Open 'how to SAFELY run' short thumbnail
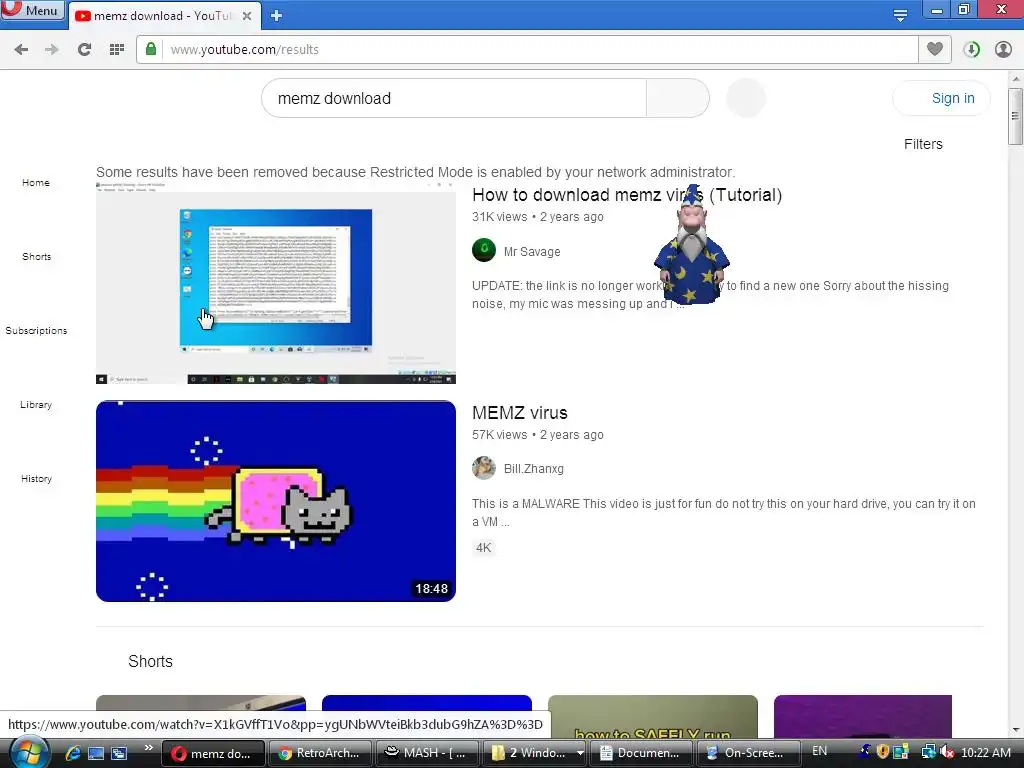The height and width of the screenshot is (768, 1024). pyautogui.click(x=652, y=716)
